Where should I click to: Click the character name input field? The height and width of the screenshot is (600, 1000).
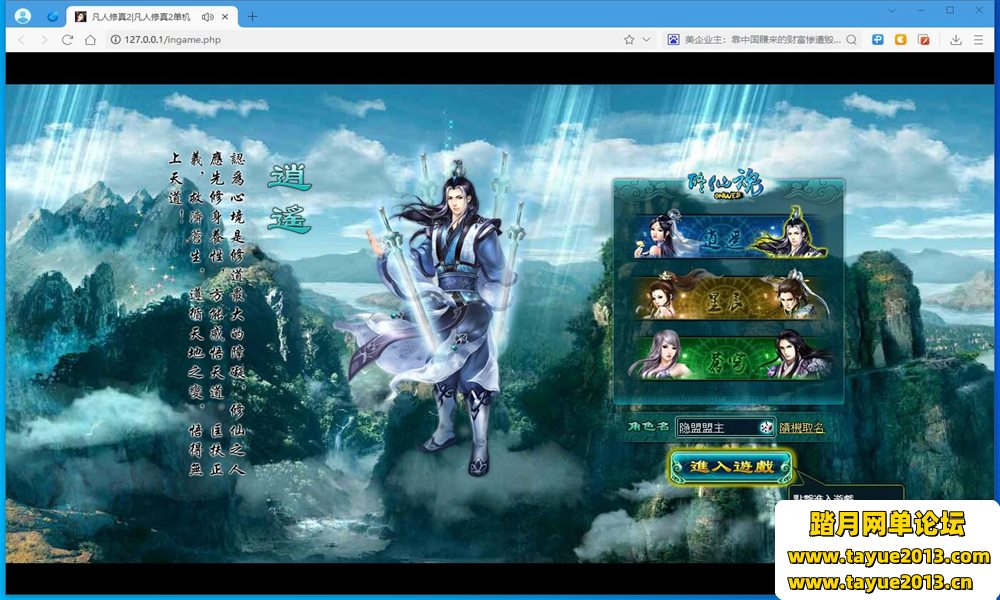[x=715, y=427]
